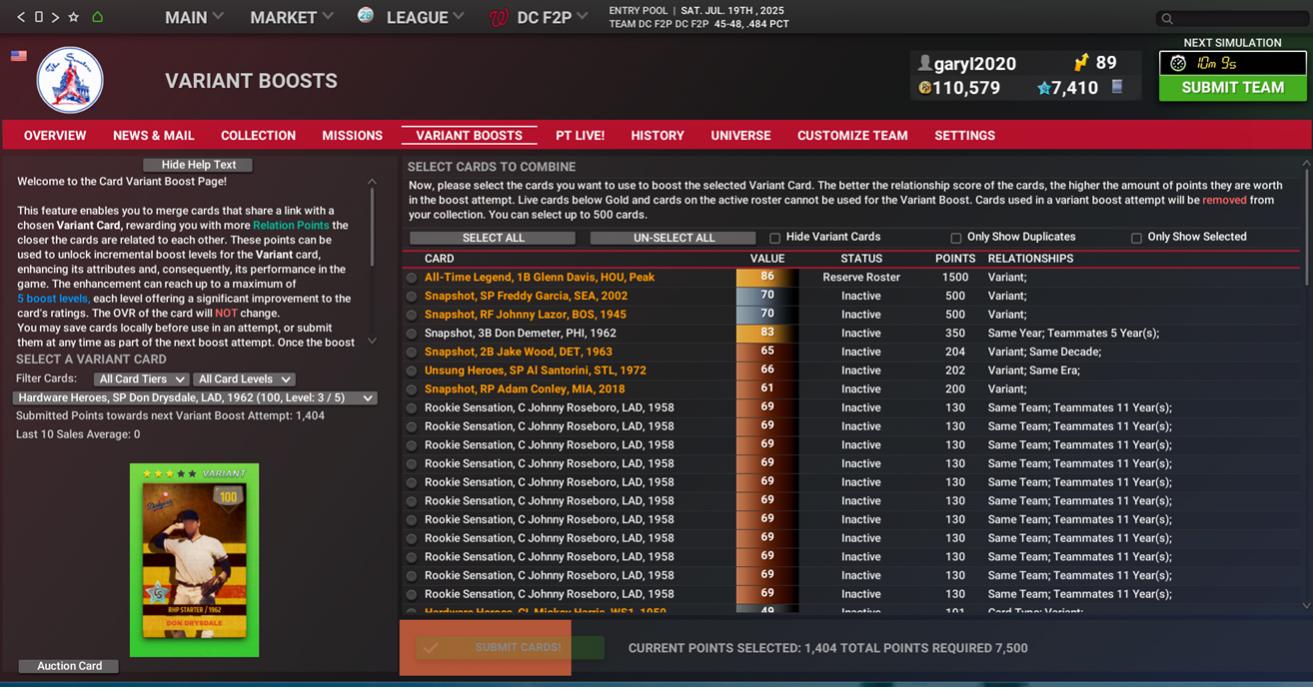Click the green home icon
The width and height of the screenshot is (1313, 690).
point(97,17)
